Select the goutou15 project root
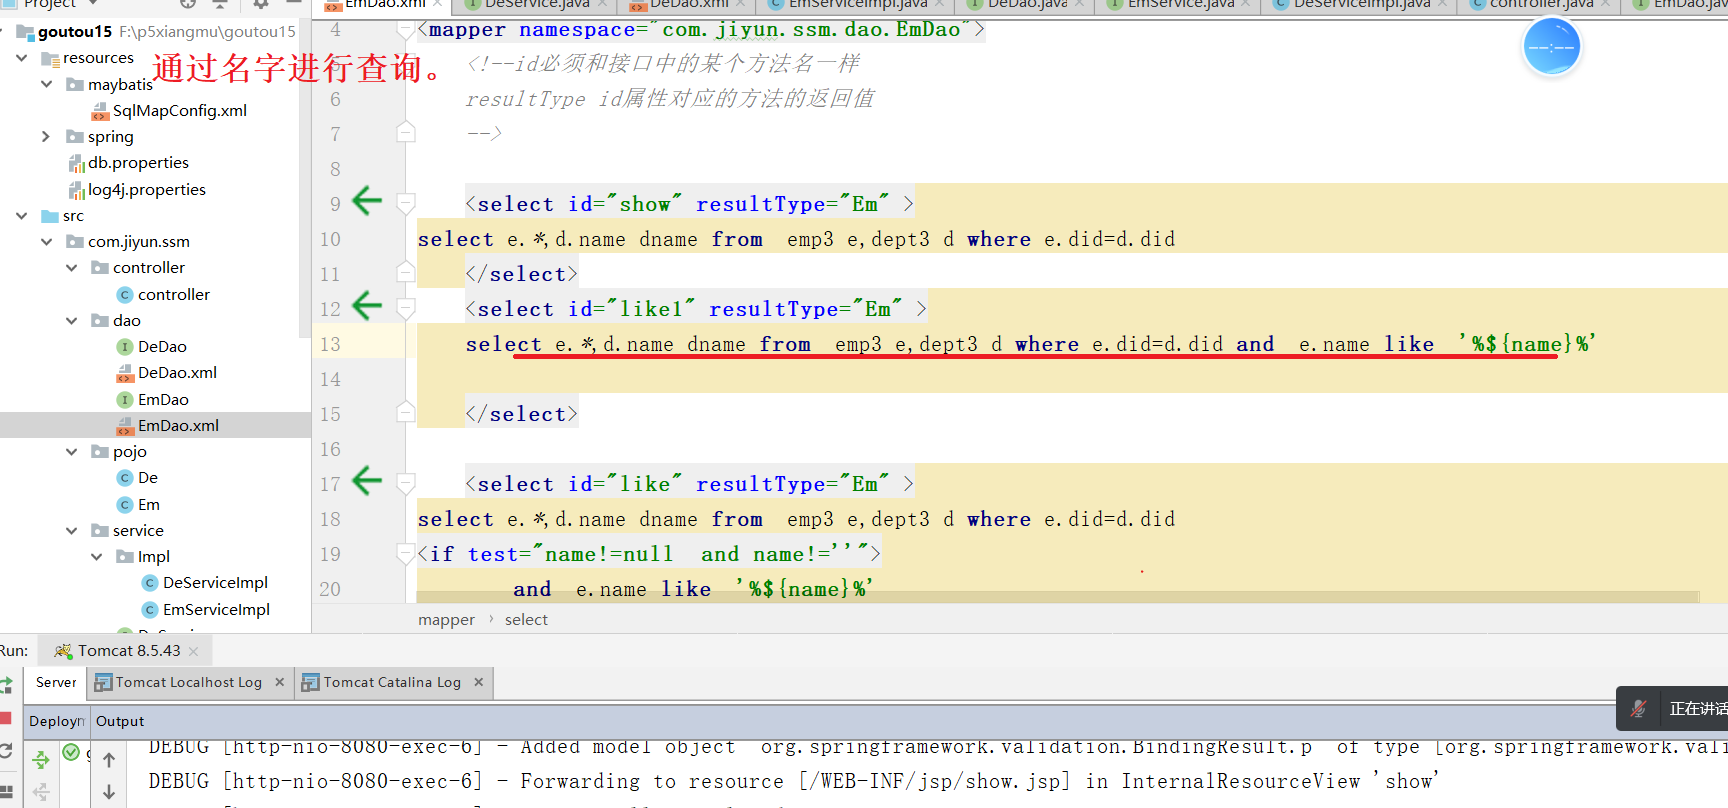This screenshot has width=1728, height=808. (75, 32)
